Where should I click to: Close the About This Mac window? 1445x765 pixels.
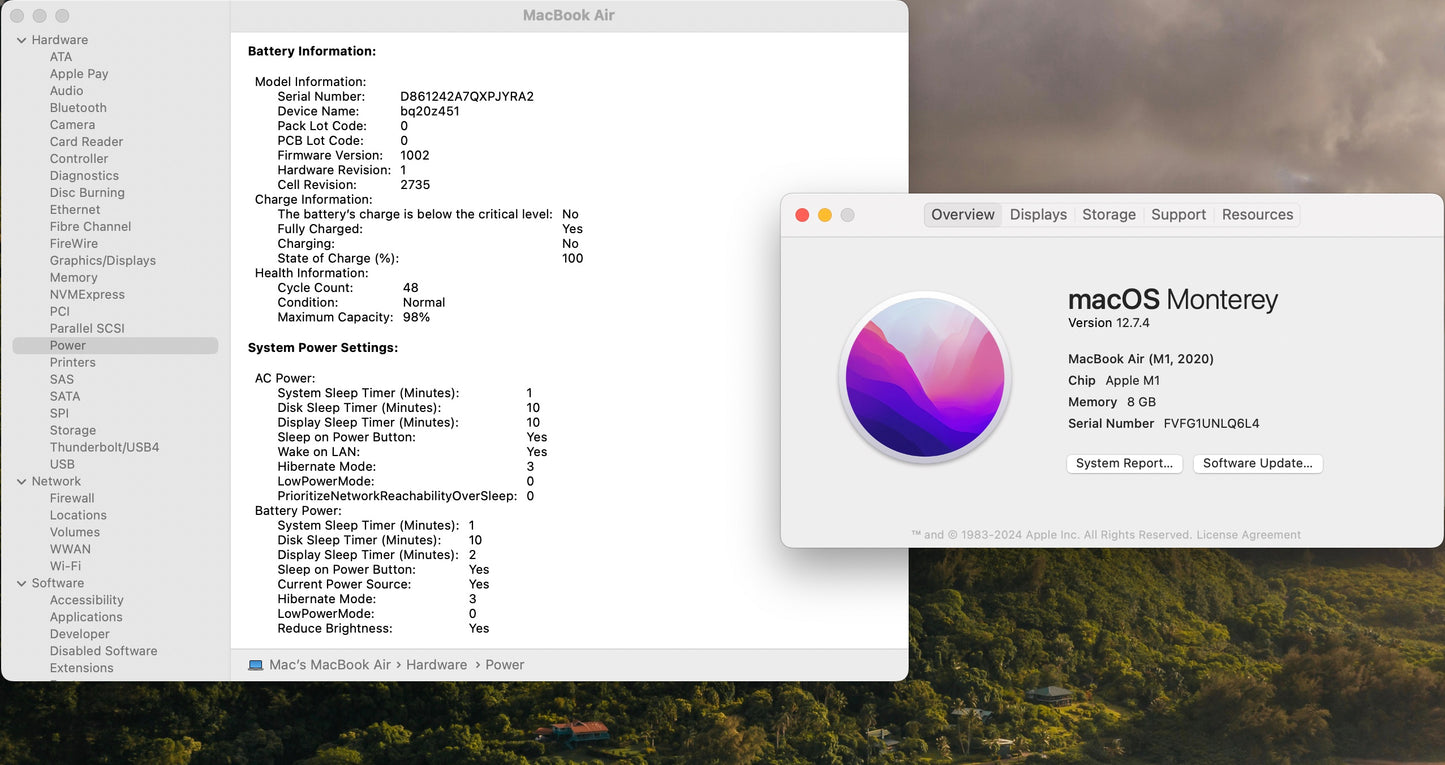coord(802,215)
